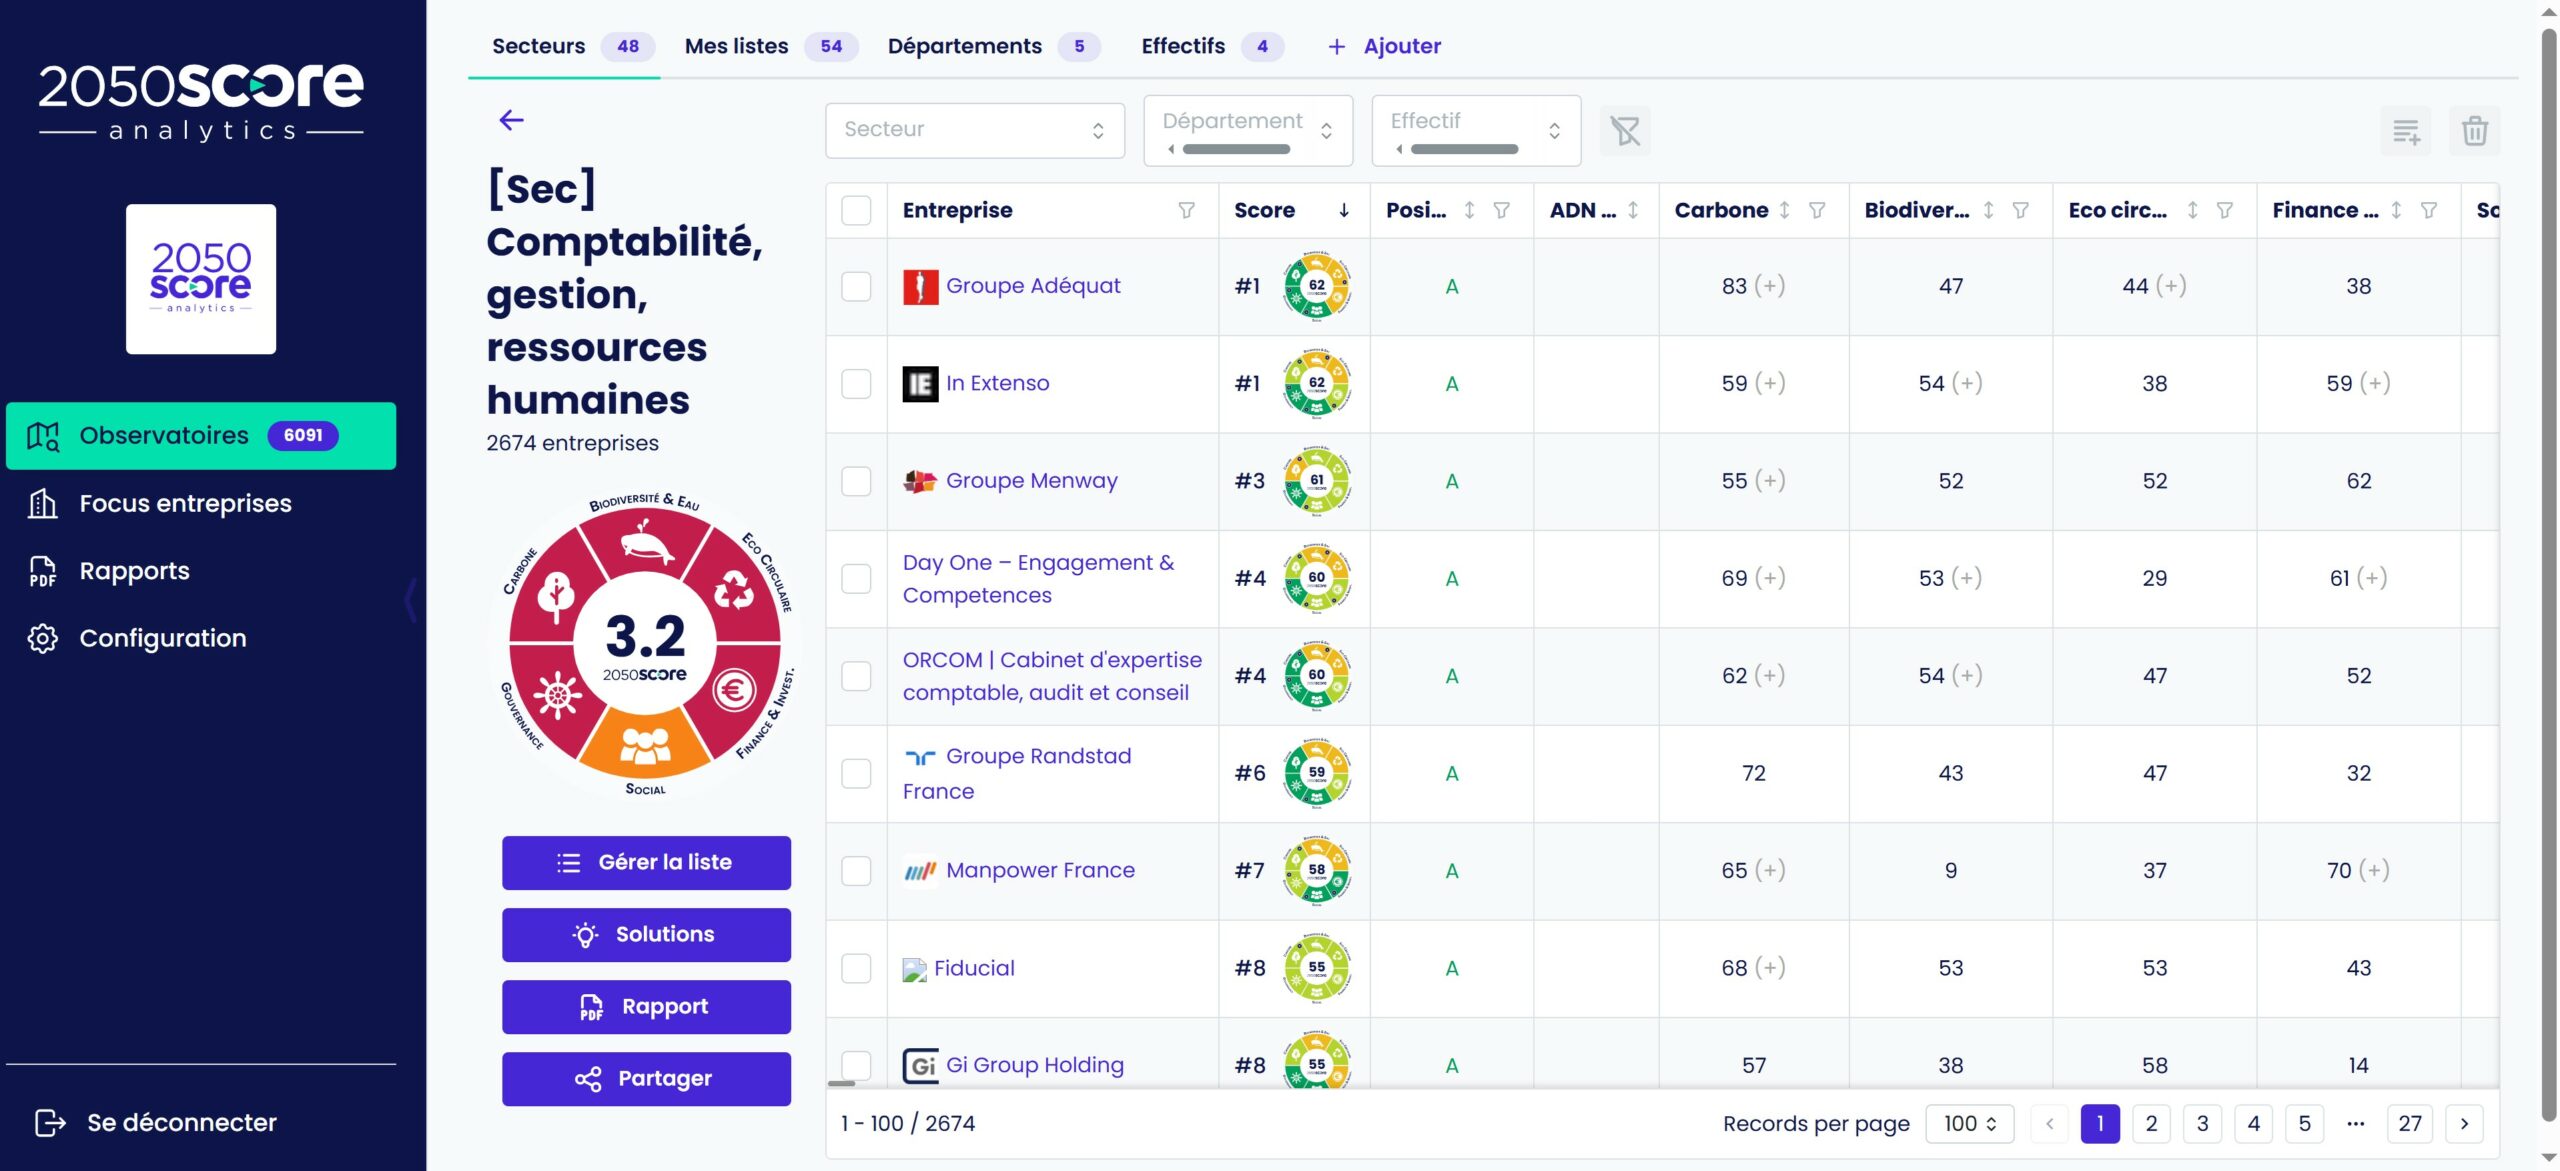Click the back arrow icon
The image size is (2560, 1171).
pos(511,120)
